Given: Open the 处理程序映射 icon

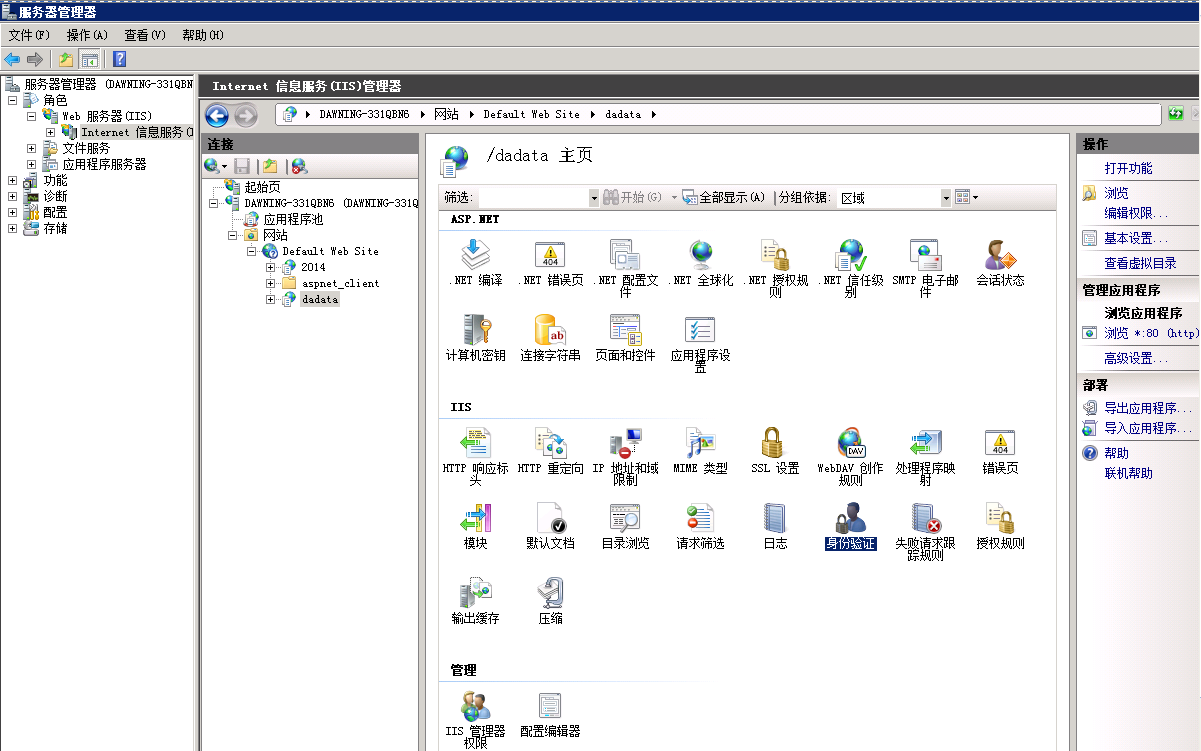Looking at the screenshot, I should [x=925, y=456].
